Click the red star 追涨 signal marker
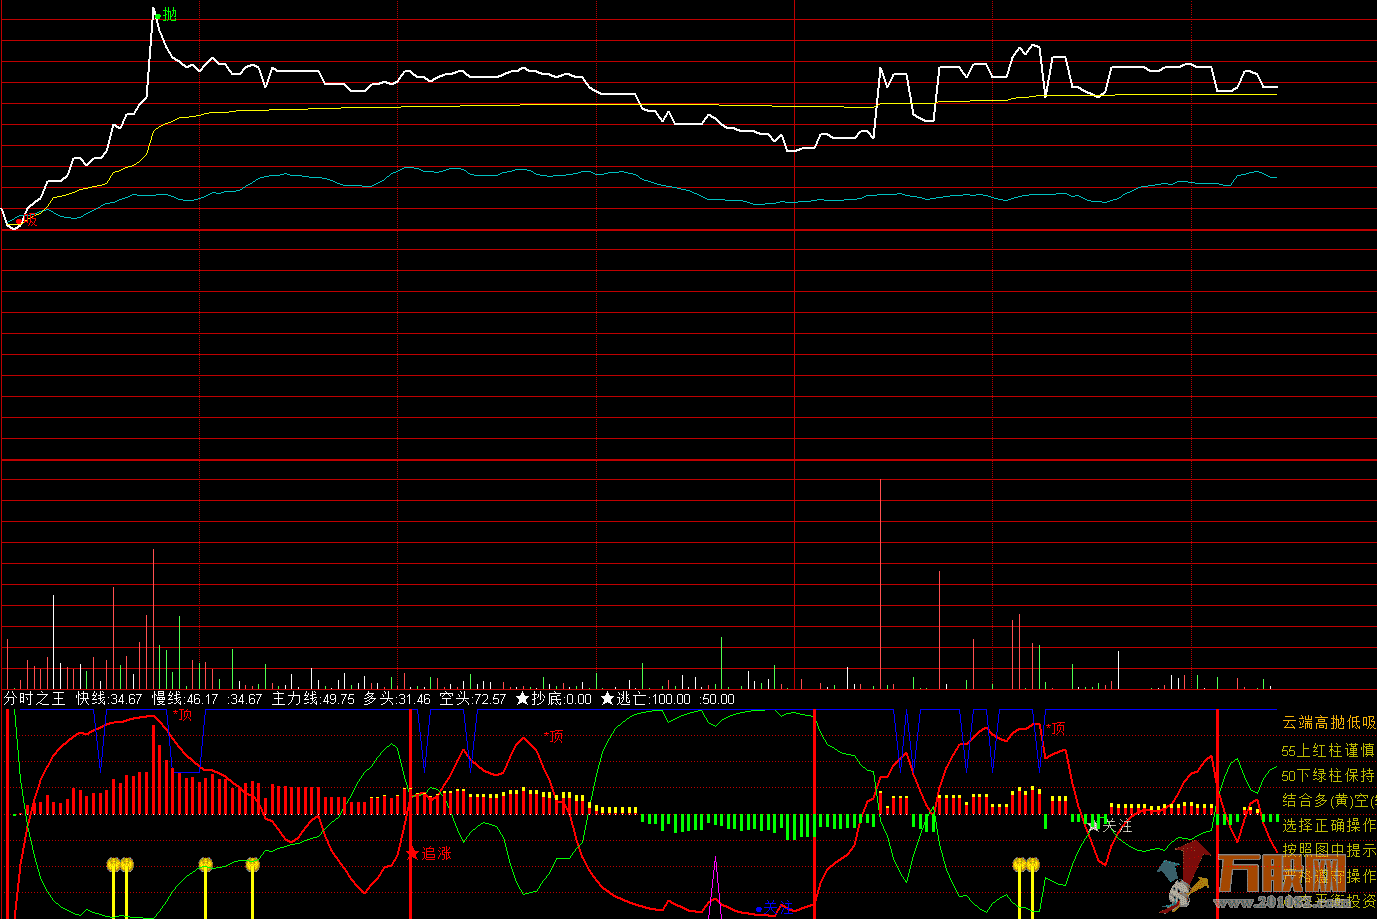This screenshot has width=1377, height=919. pyautogui.click(x=429, y=854)
